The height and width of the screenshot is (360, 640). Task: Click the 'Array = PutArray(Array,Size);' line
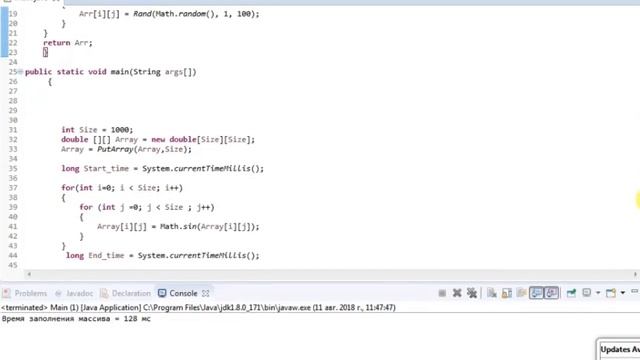(x=126, y=149)
